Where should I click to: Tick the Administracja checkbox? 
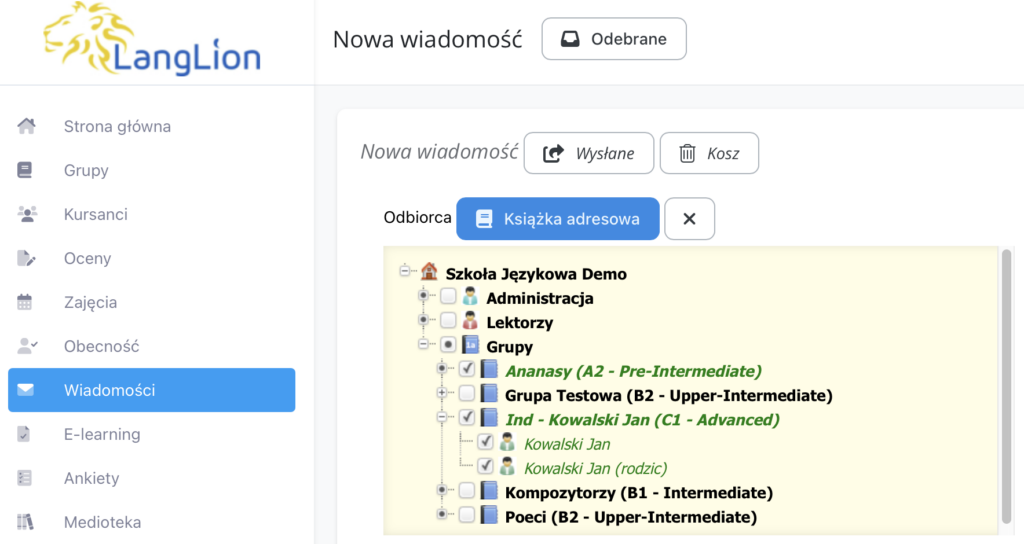448,297
